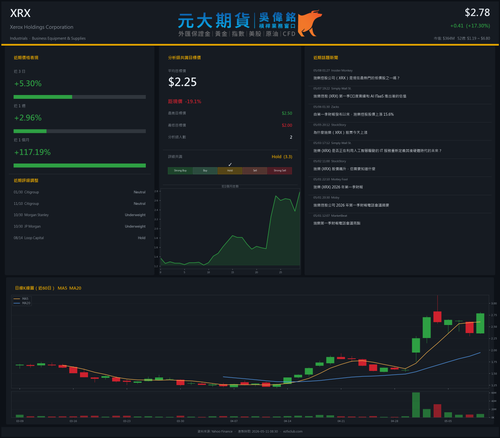Image resolution: width=500 pixels, height=438 pixels.
Task: Click the last green candlestick on chart
Action: click(x=480, y=323)
